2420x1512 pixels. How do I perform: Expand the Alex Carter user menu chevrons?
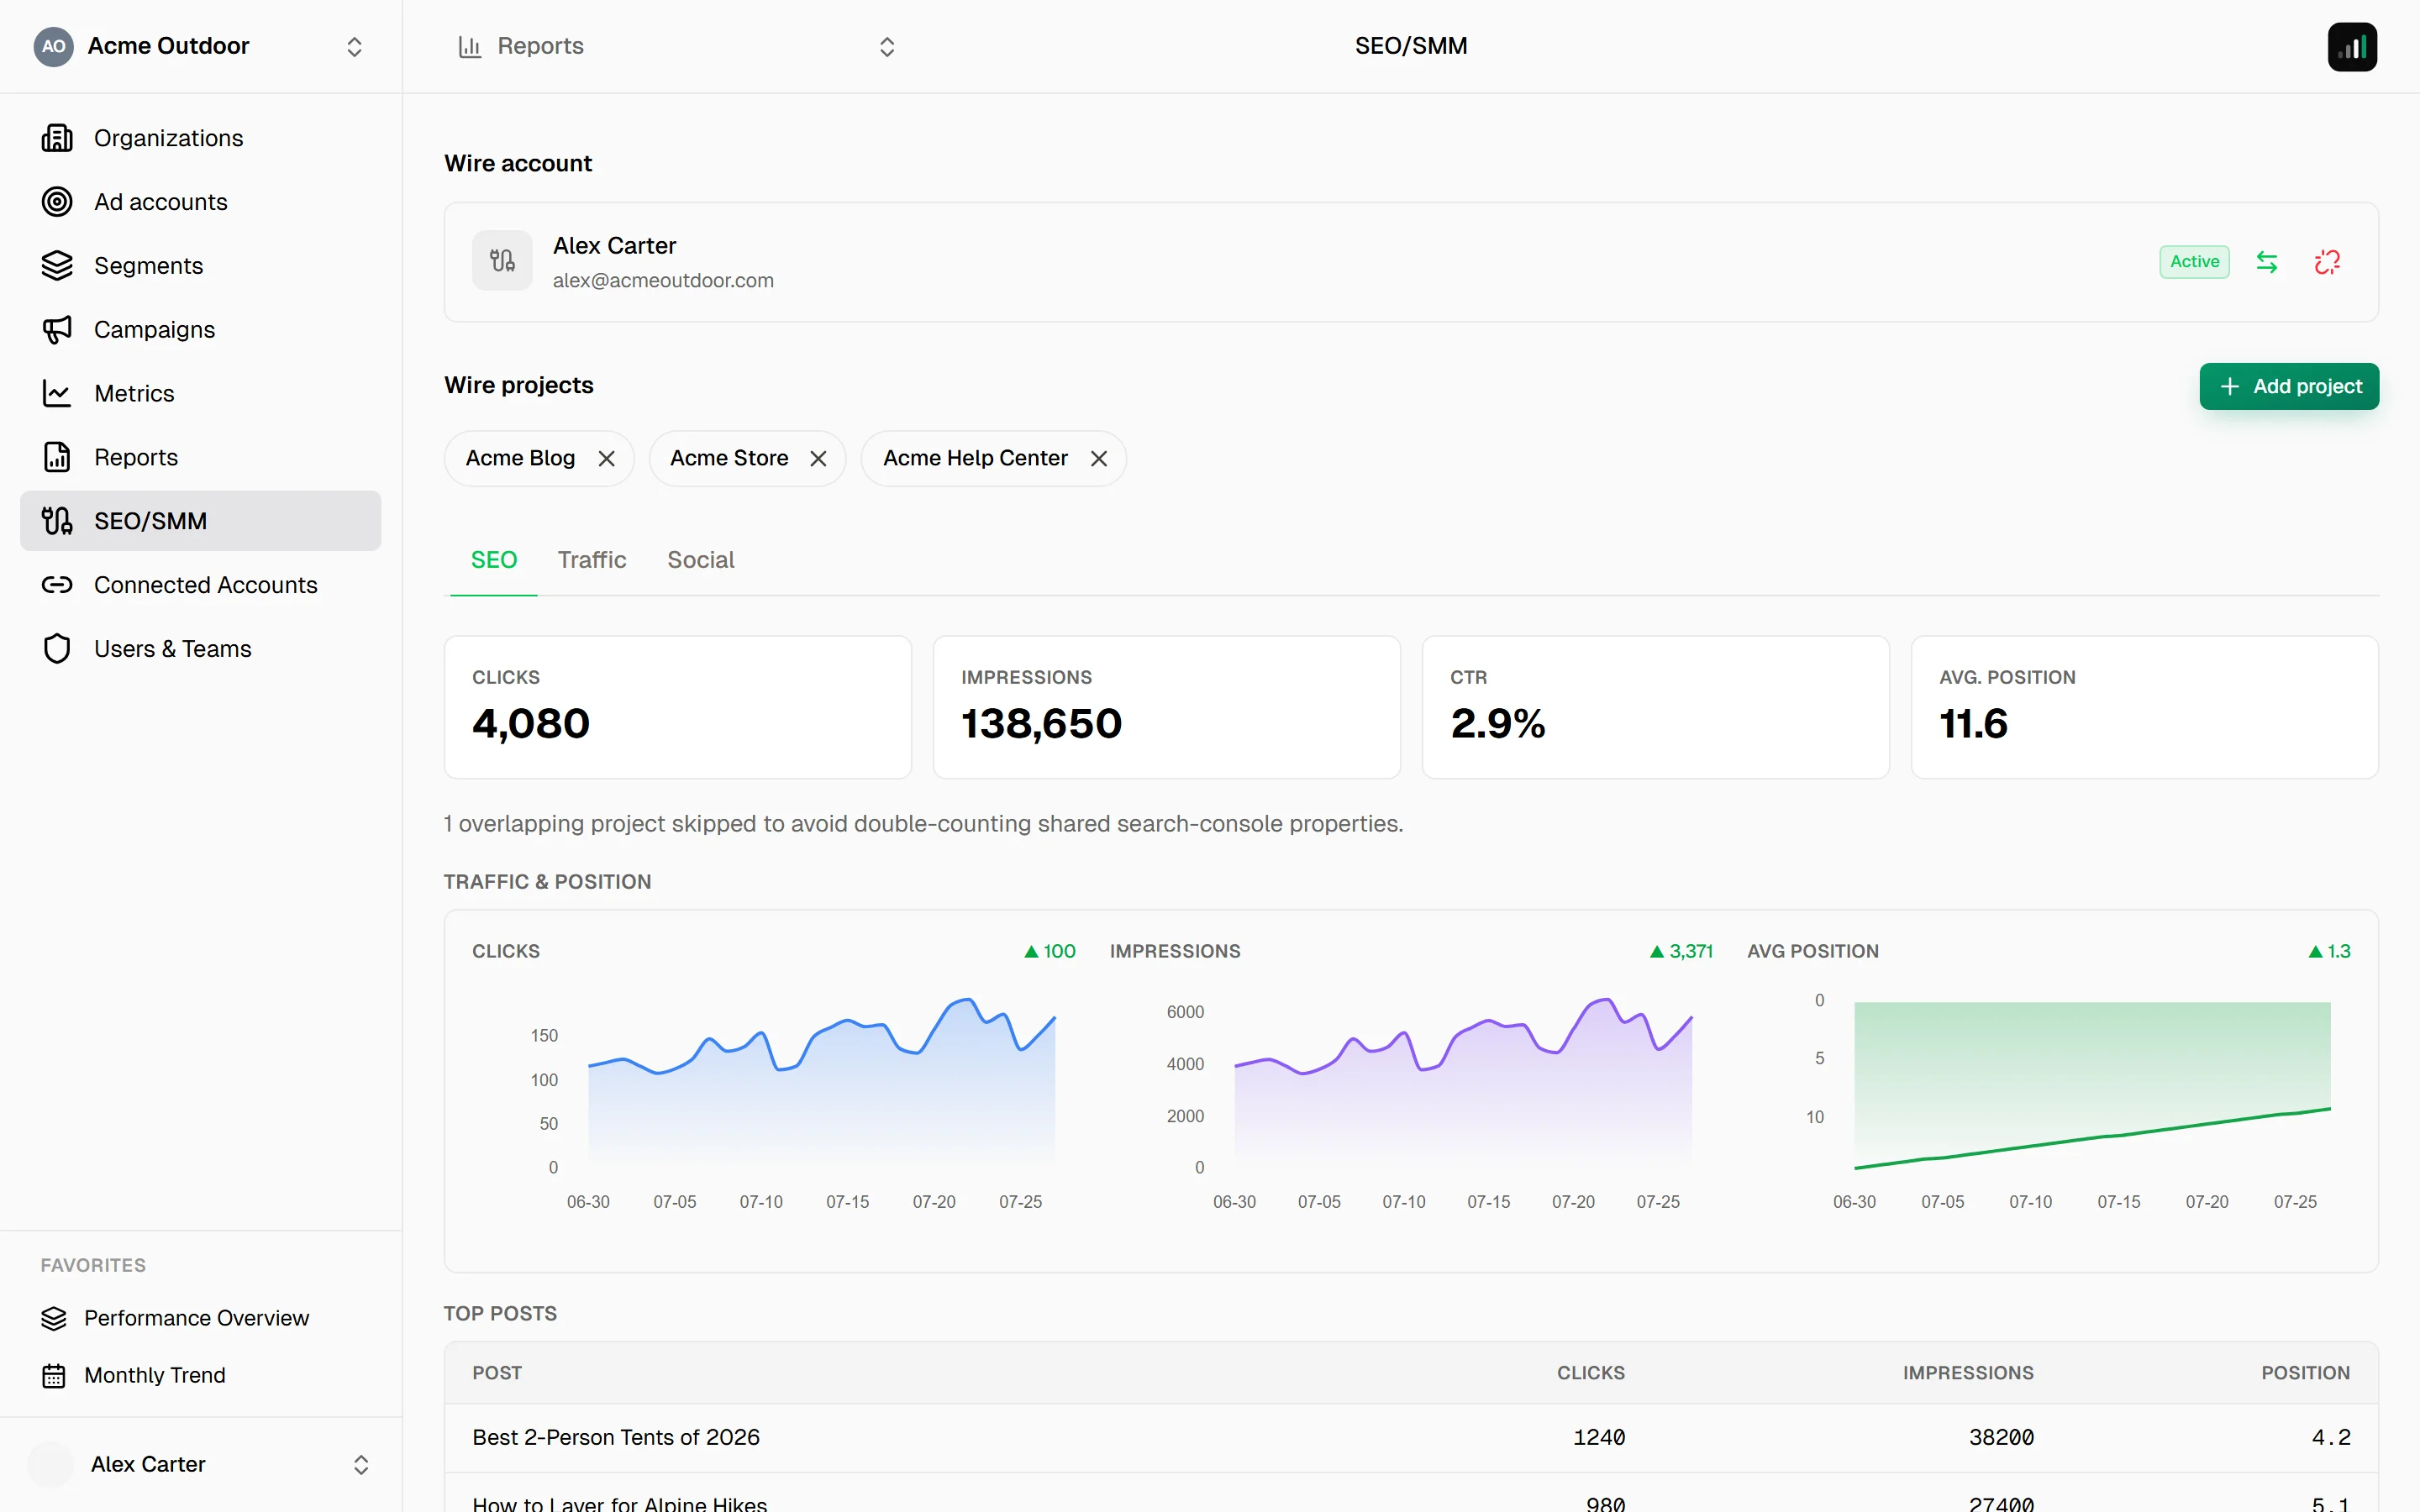pos(361,1464)
